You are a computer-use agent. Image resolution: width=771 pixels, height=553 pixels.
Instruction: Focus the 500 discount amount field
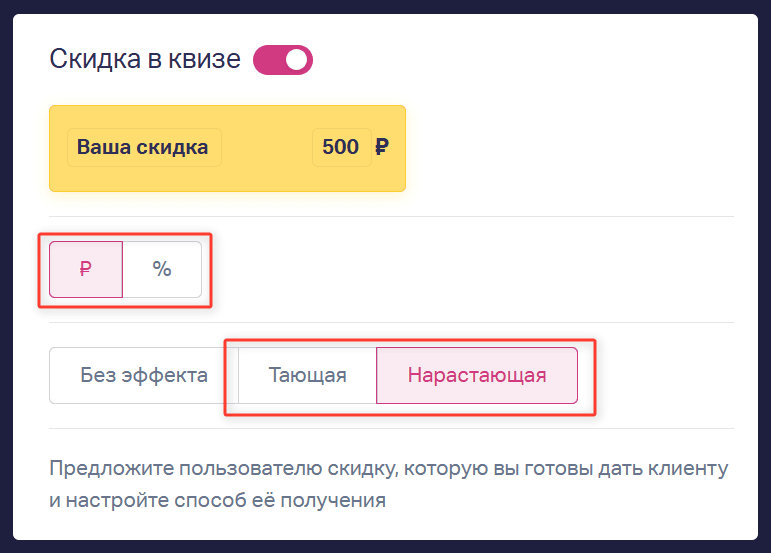click(341, 147)
